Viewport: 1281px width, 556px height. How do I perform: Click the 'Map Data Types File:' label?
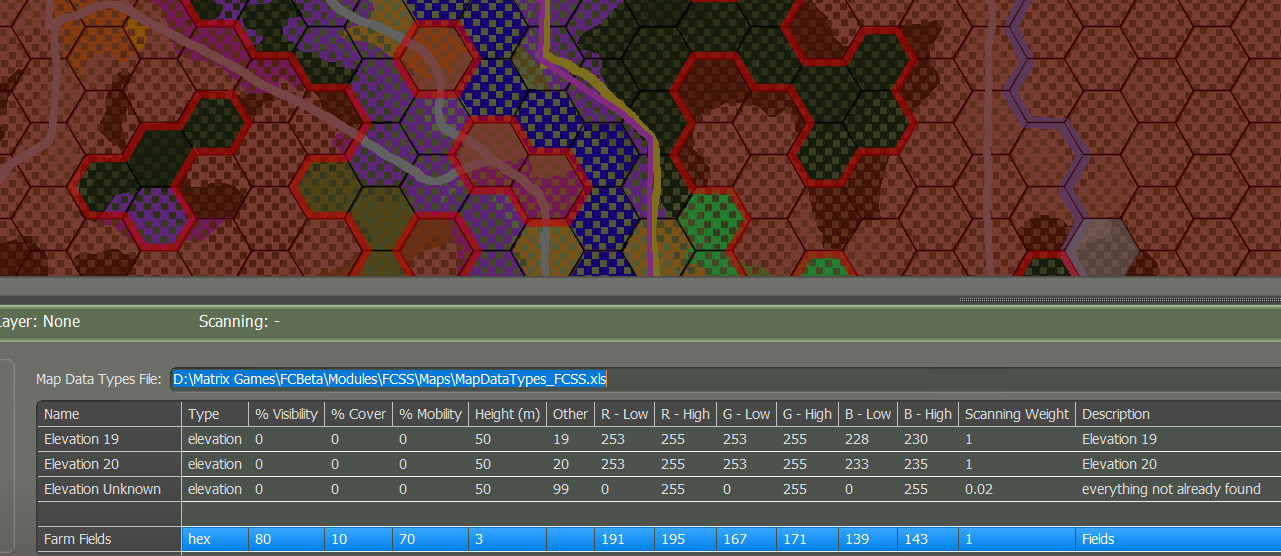(x=98, y=380)
